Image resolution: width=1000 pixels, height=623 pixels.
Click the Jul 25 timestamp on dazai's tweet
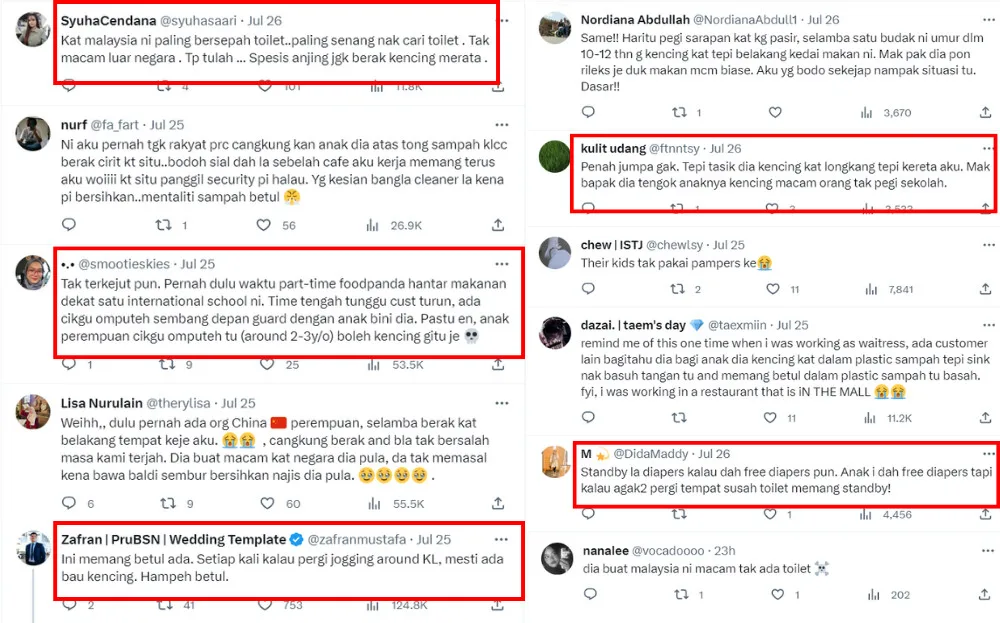point(792,325)
